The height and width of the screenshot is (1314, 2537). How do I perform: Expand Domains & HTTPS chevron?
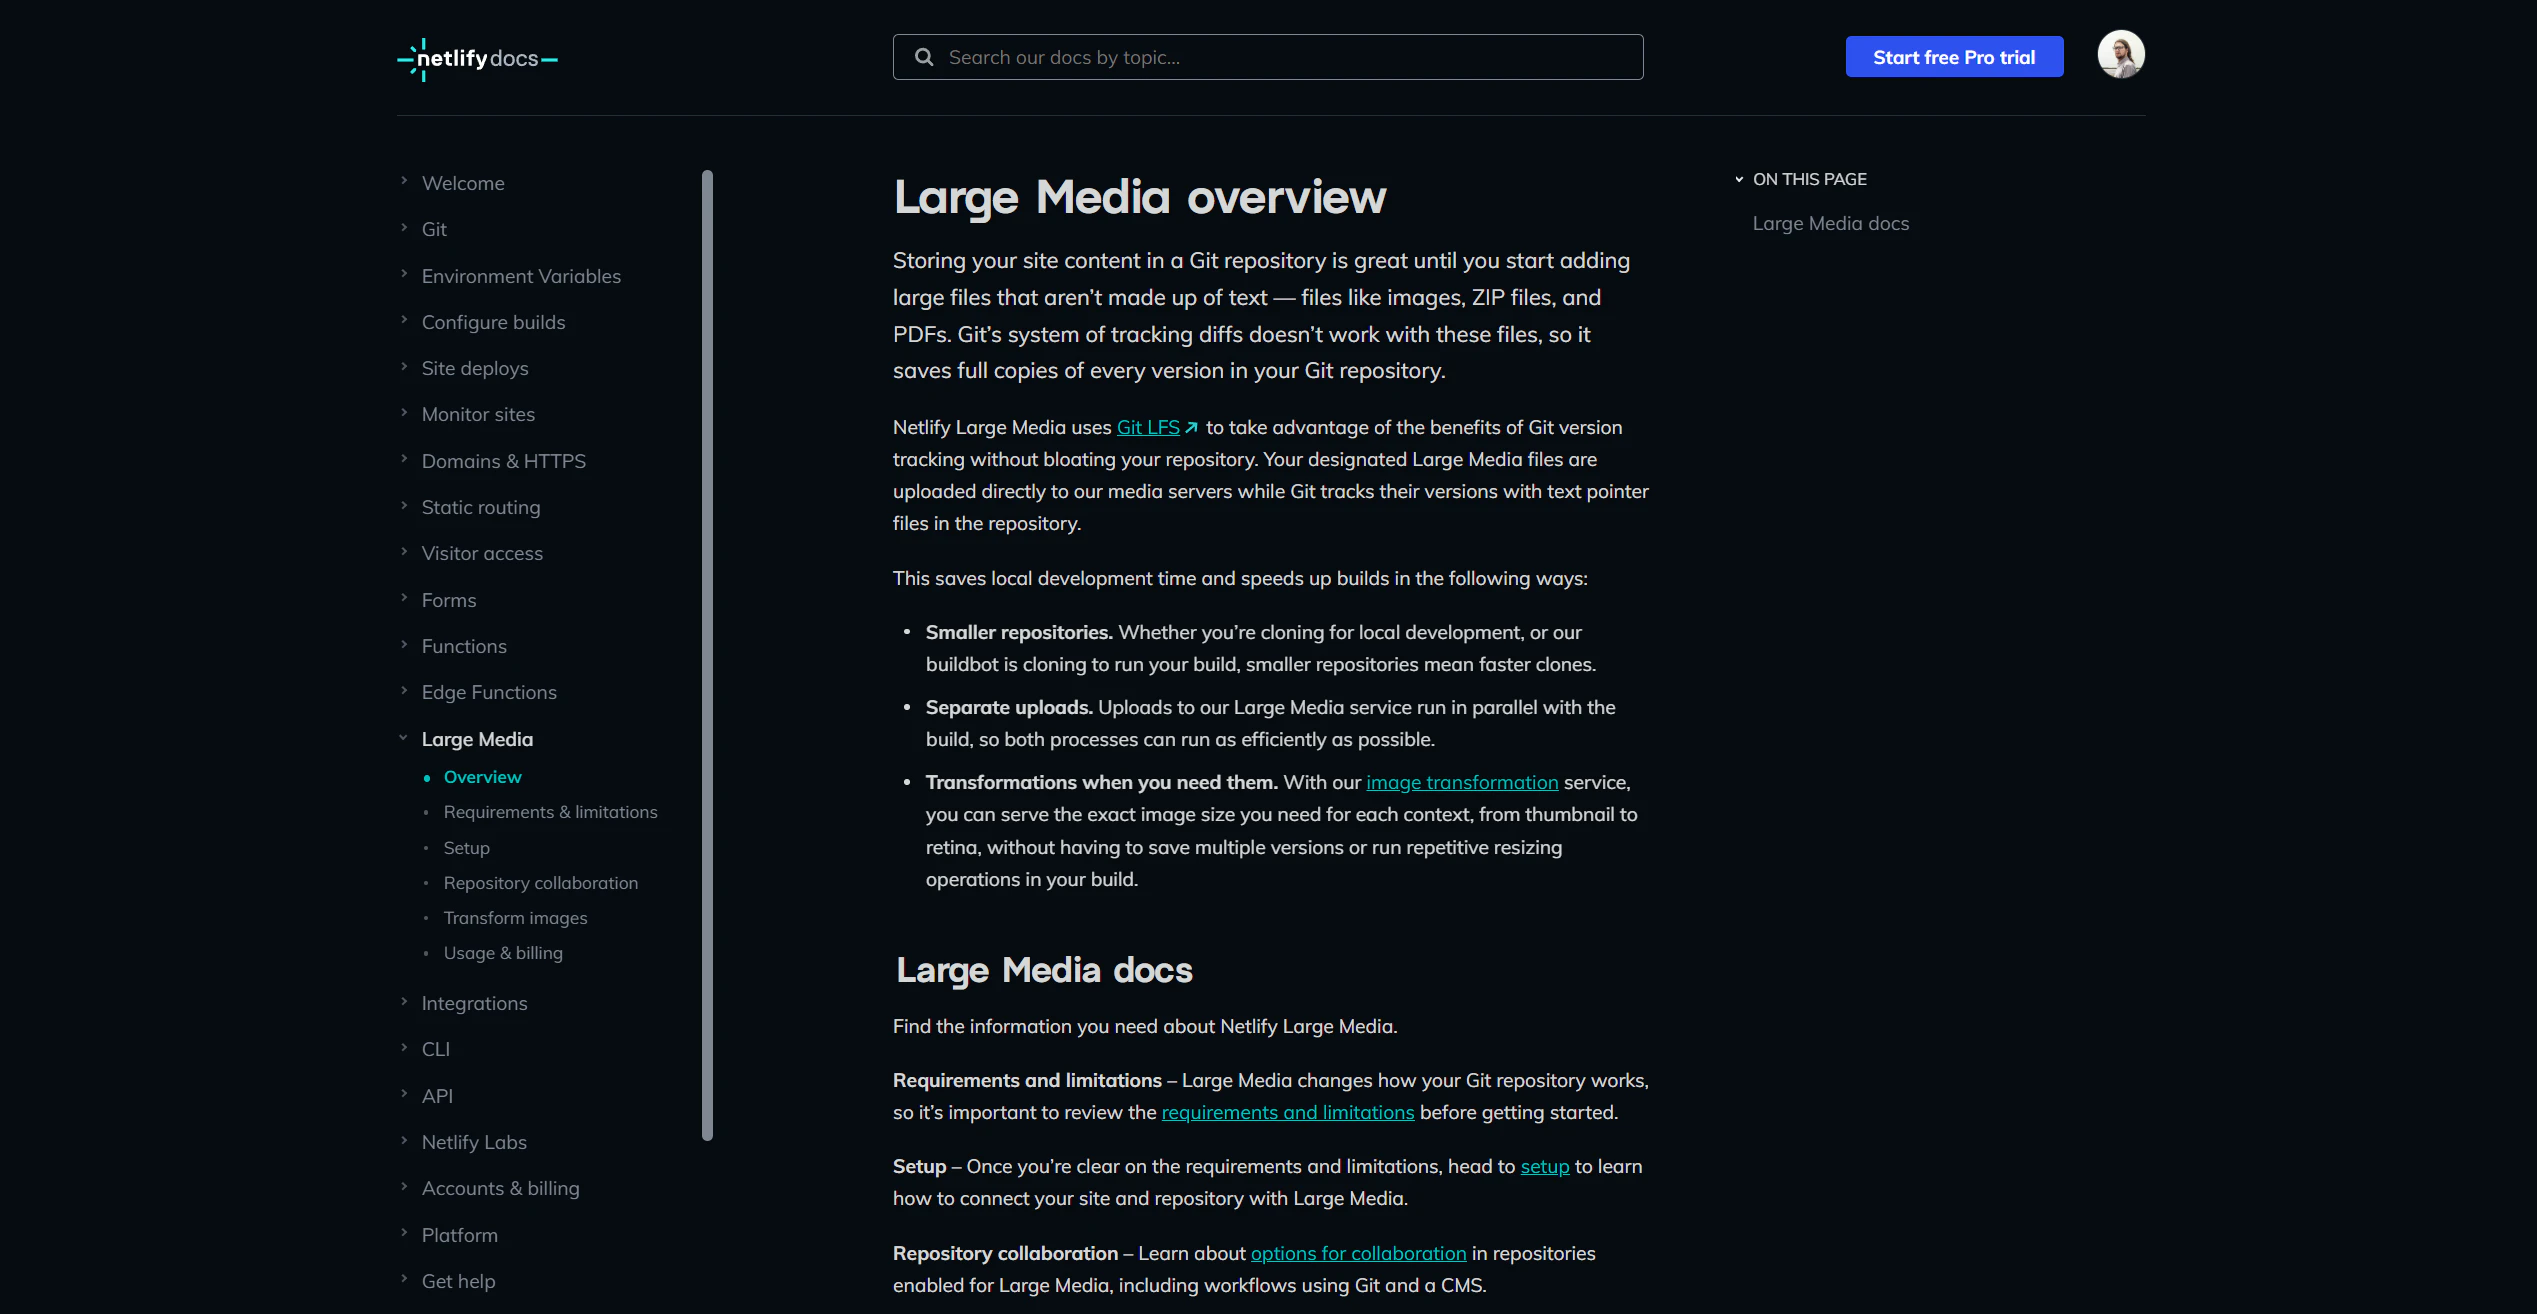point(404,459)
